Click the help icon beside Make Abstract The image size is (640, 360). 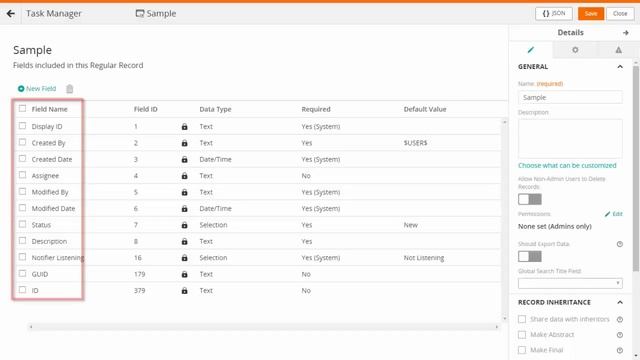point(620,335)
